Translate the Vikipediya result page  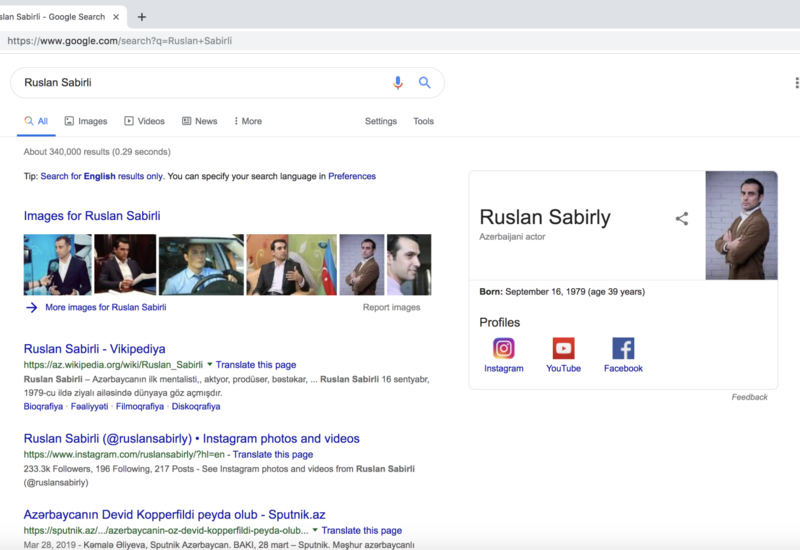(x=256, y=365)
